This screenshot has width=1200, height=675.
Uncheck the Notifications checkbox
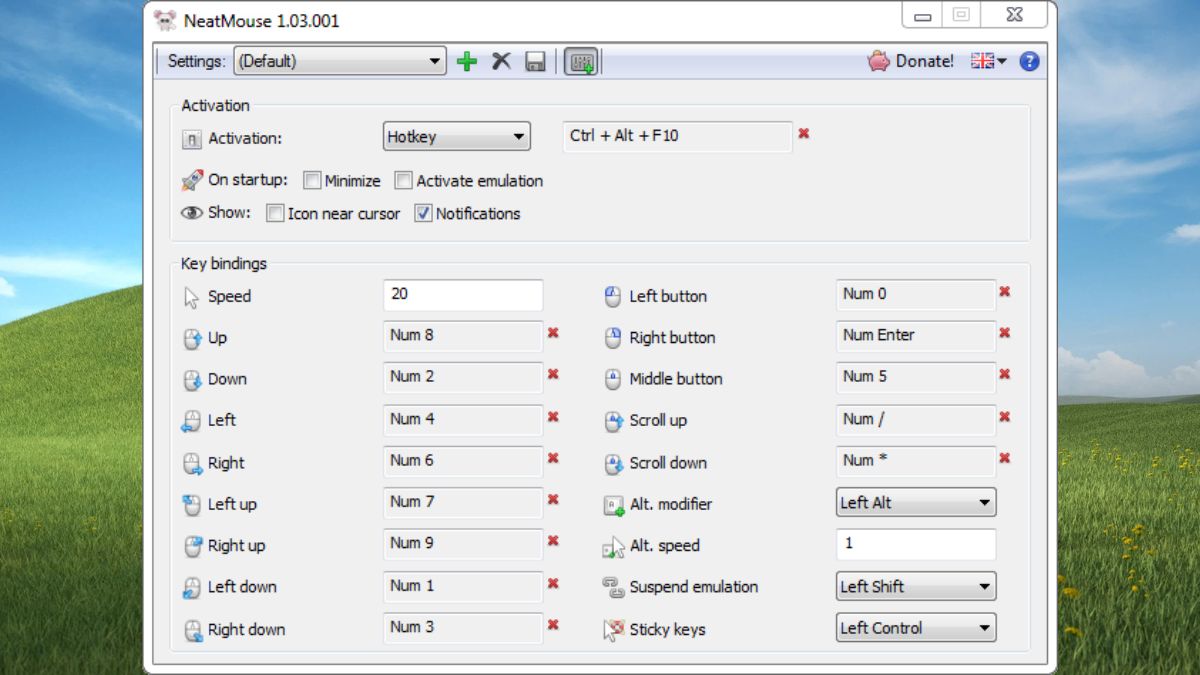pos(423,213)
